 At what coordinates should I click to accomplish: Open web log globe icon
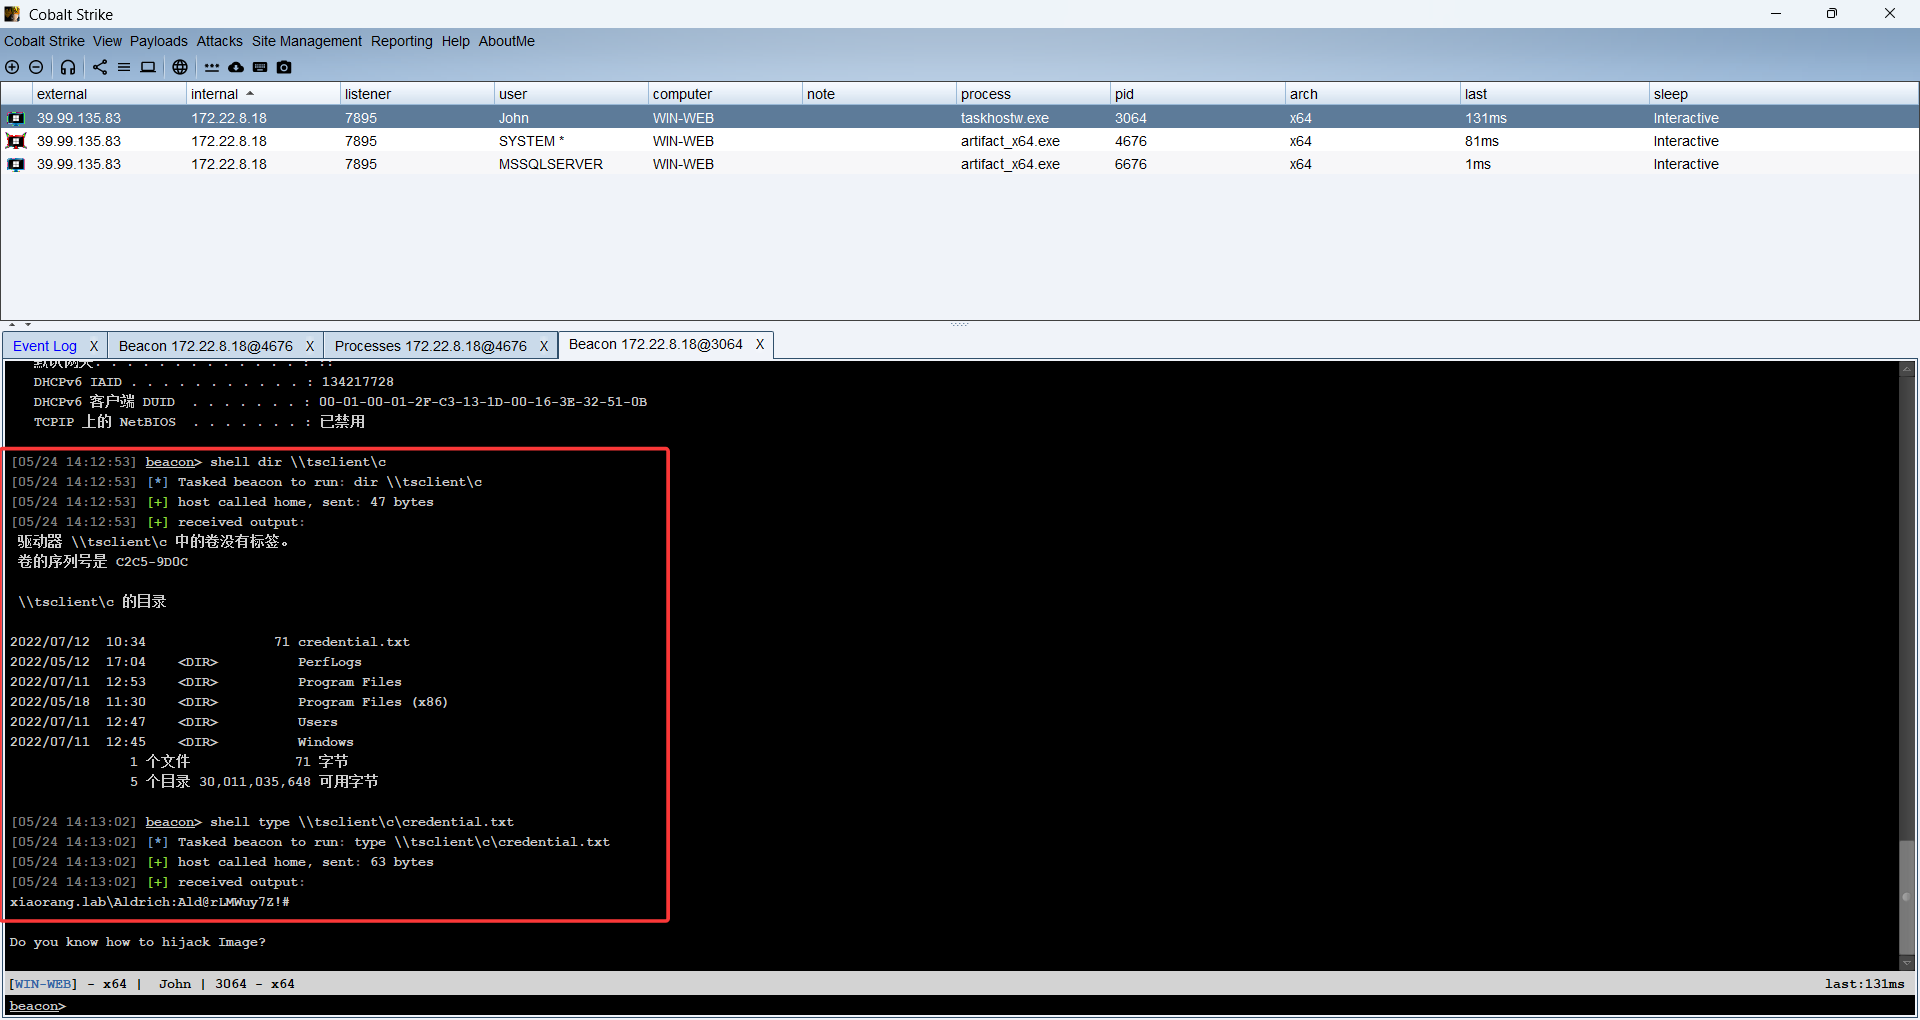(x=180, y=67)
